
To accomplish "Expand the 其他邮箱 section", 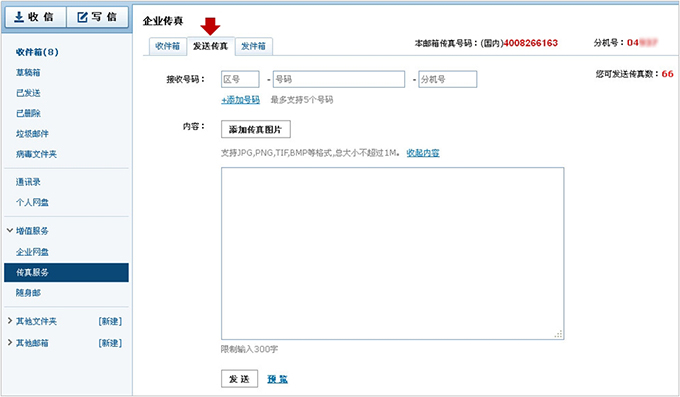I will (x=10, y=343).
